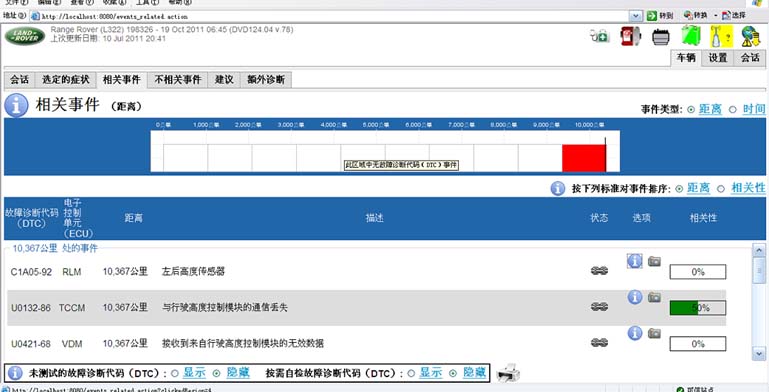Screen dimensions: 769x392
Task: Open info icon for U0132-86 row
Action: (x=635, y=297)
